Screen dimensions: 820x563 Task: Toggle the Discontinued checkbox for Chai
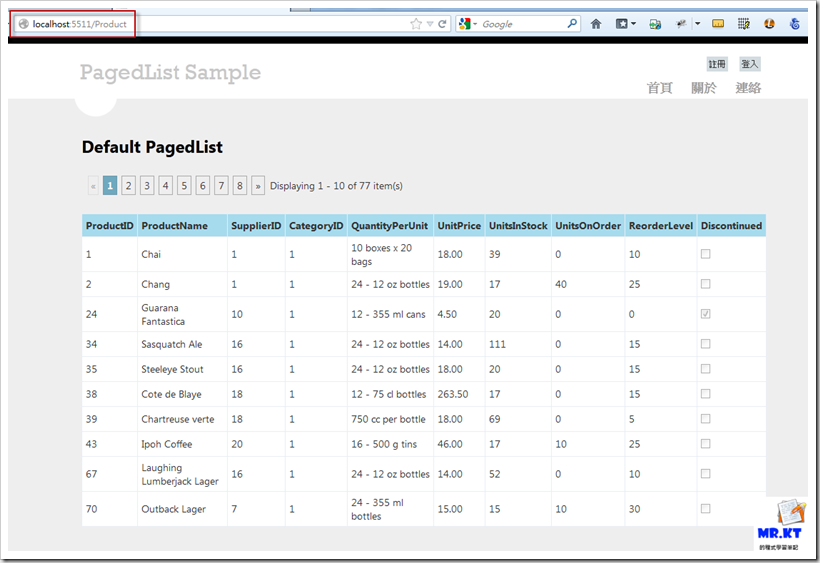[x=705, y=254]
